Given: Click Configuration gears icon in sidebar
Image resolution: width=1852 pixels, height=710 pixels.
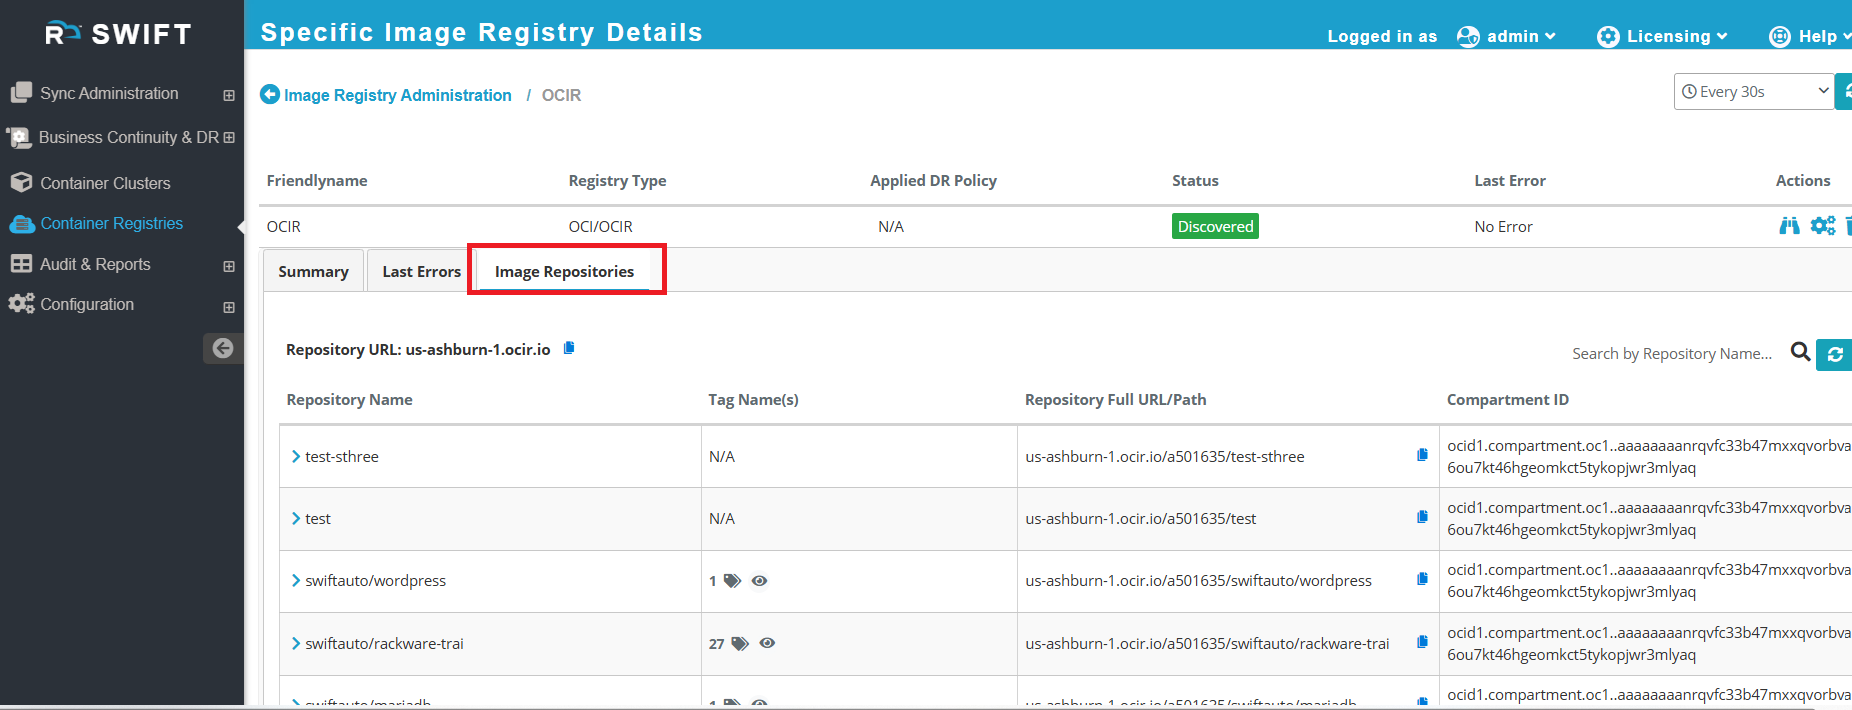Looking at the screenshot, I should click(x=21, y=303).
